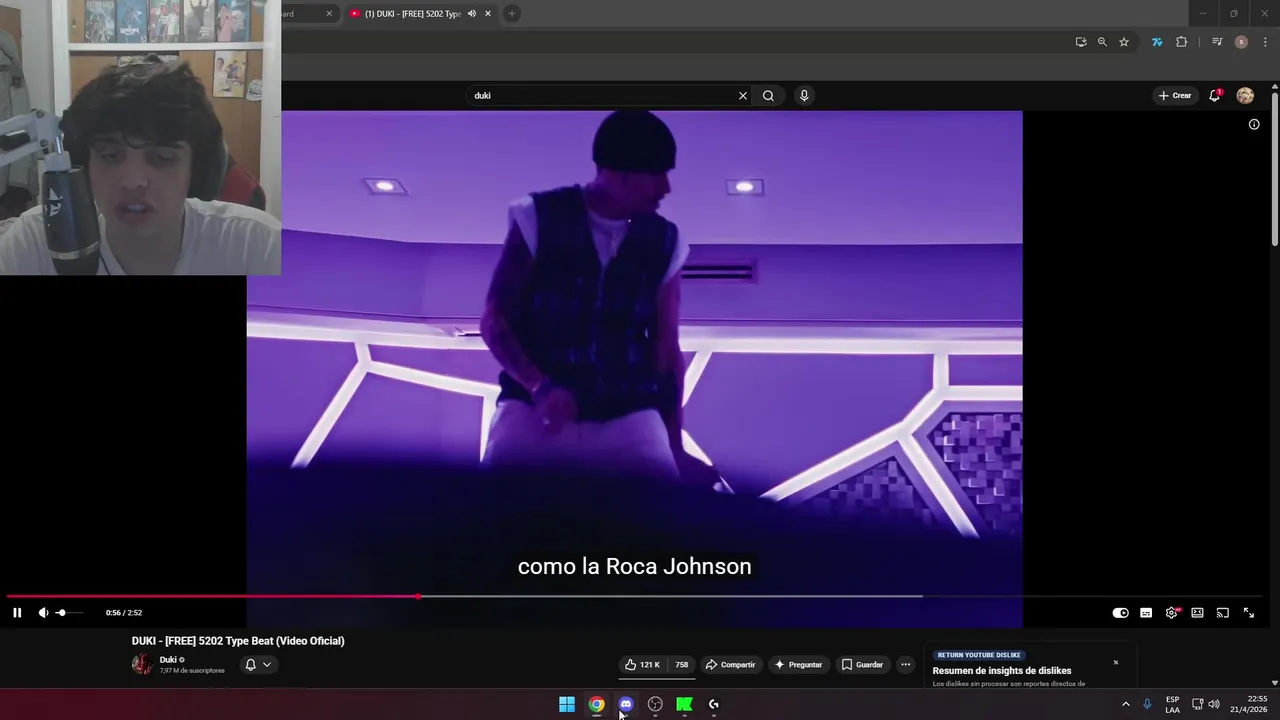Clear the YouTube search text with the X
Image resolution: width=1280 pixels, height=720 pixels.
[743, 96]
